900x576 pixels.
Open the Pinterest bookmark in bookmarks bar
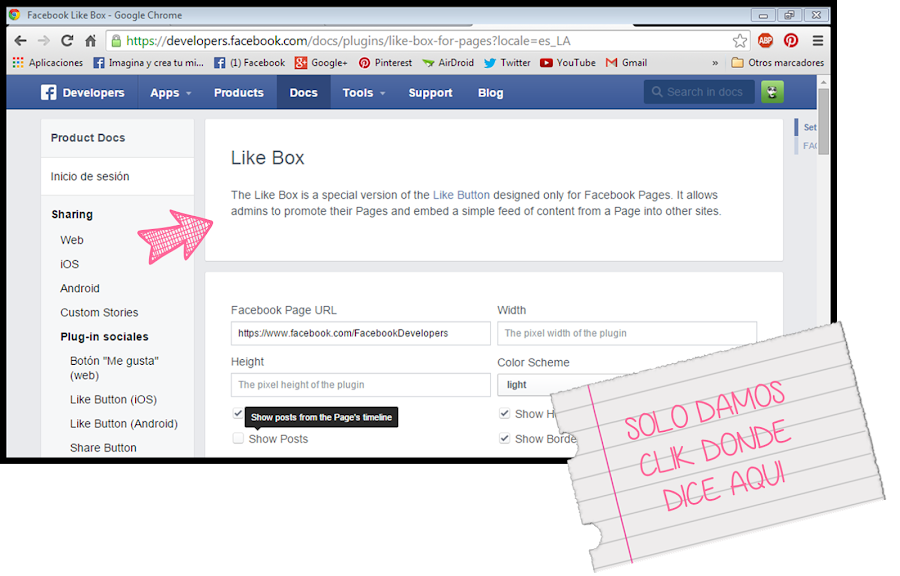(385, 63)
